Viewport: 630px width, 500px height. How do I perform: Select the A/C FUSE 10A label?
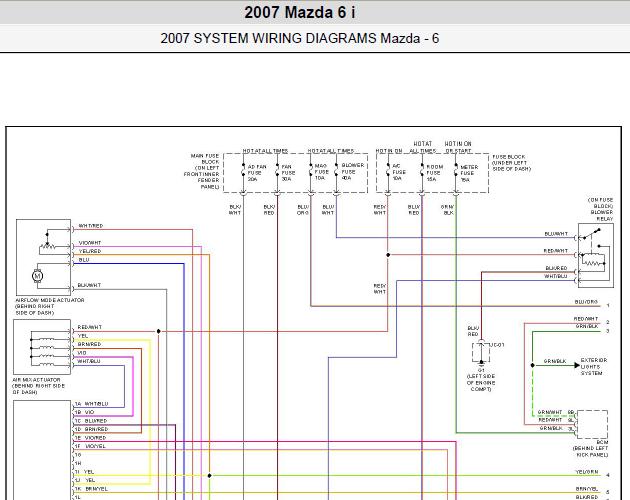pyautogui.click(x=399, y=172)
